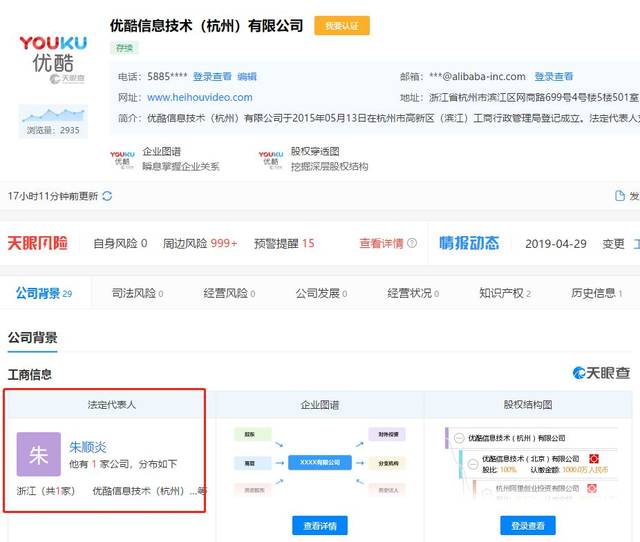Click the refresh icon beside update time

click(107, 196)
